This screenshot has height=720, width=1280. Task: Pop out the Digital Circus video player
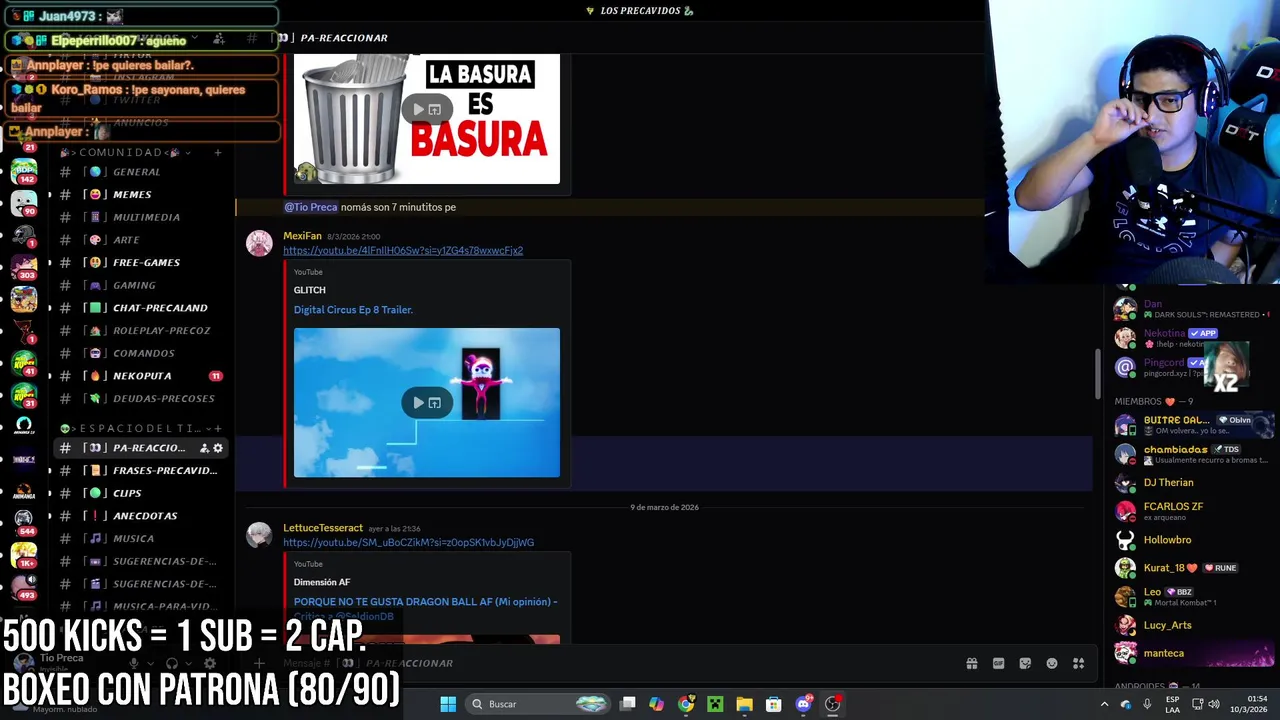(435, 402)
